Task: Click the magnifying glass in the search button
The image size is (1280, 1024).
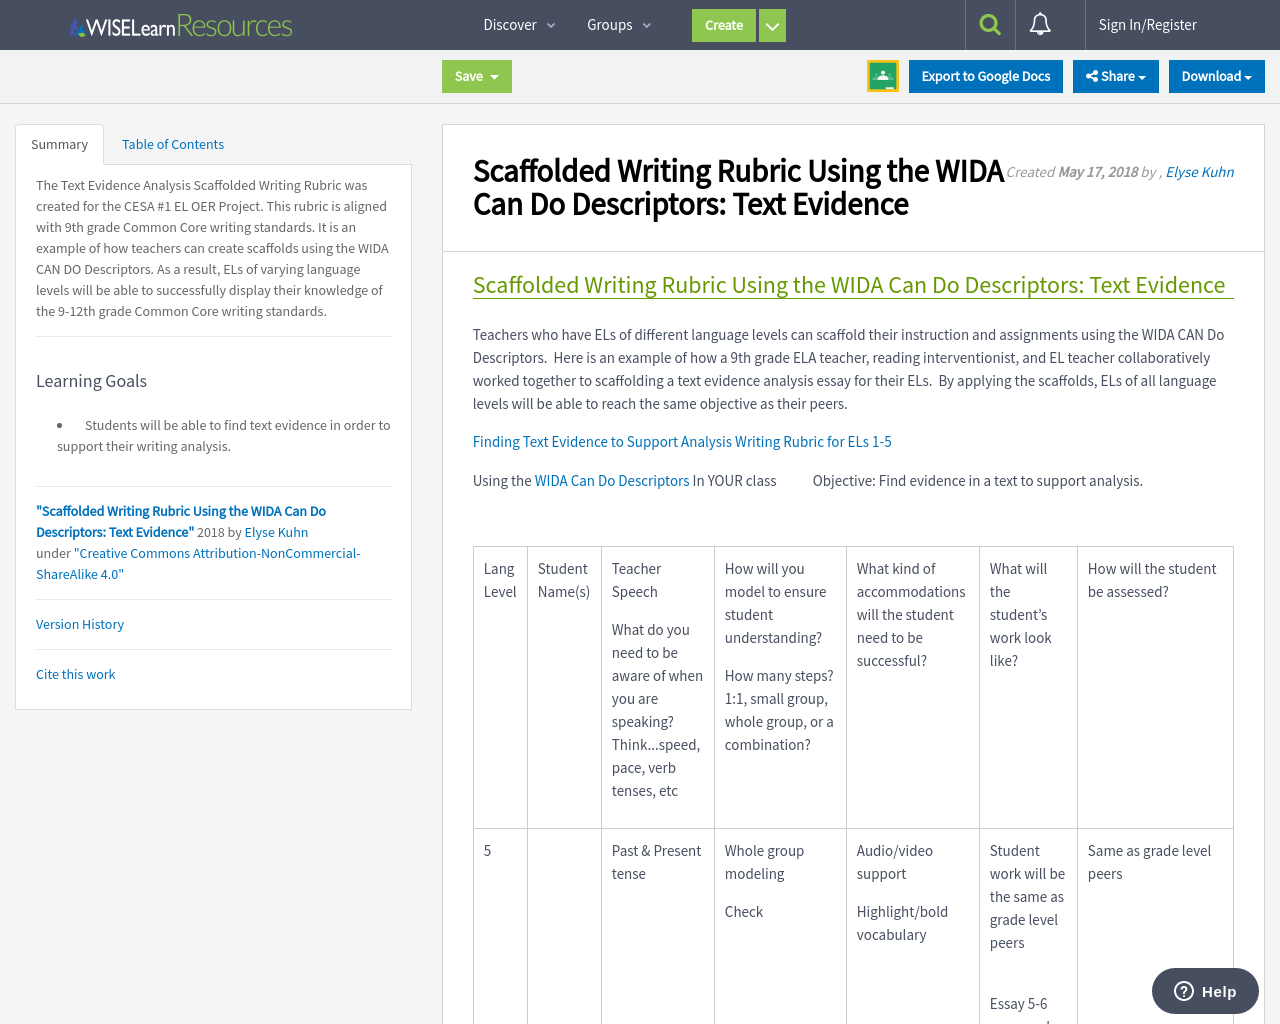Action: [x=988, y=24]
